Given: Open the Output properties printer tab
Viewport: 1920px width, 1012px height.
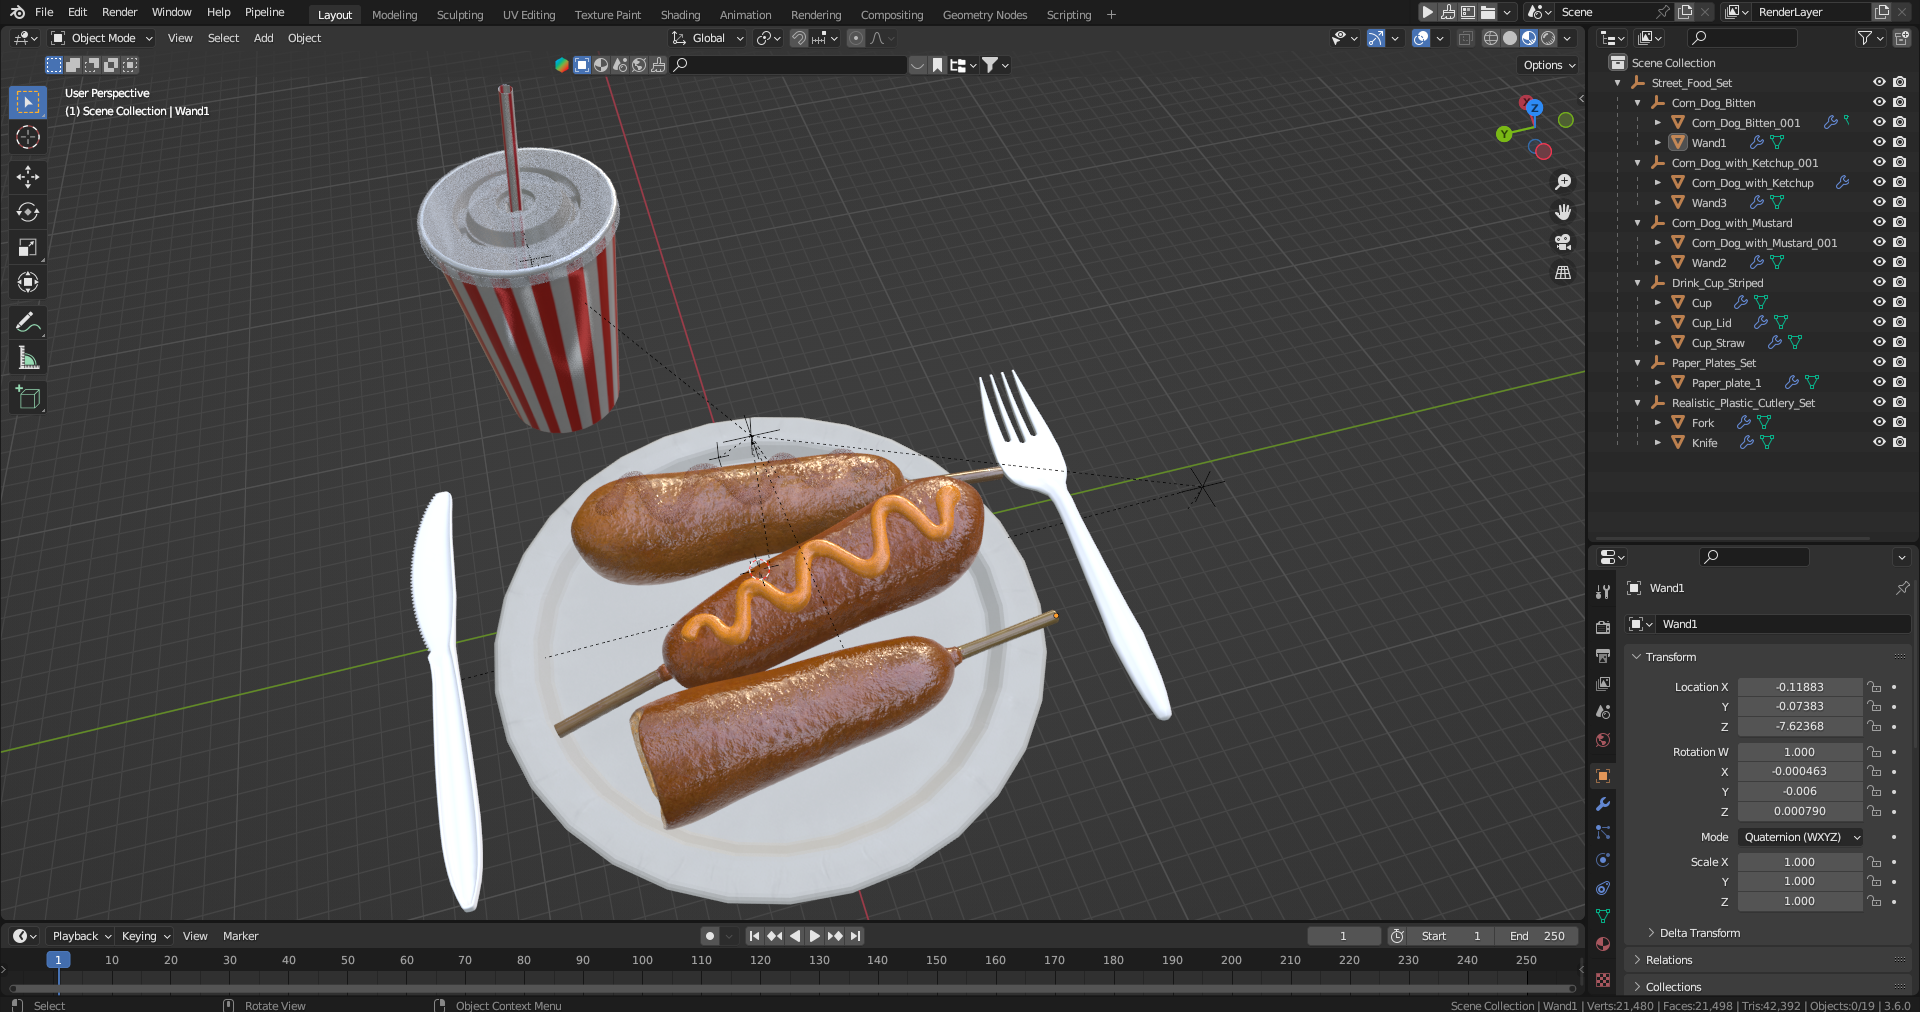Looking at the screenshot, I should pyautogui.click(x=1603, y=655).
